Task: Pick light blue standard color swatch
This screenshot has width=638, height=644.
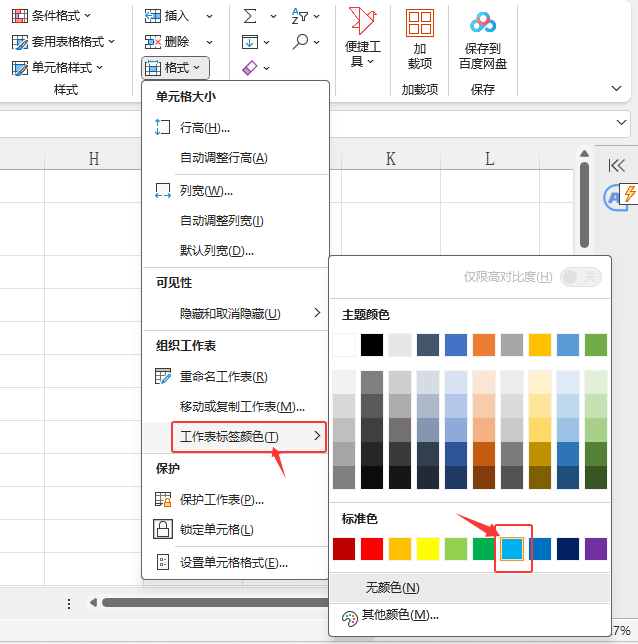Action: point(512,549)
